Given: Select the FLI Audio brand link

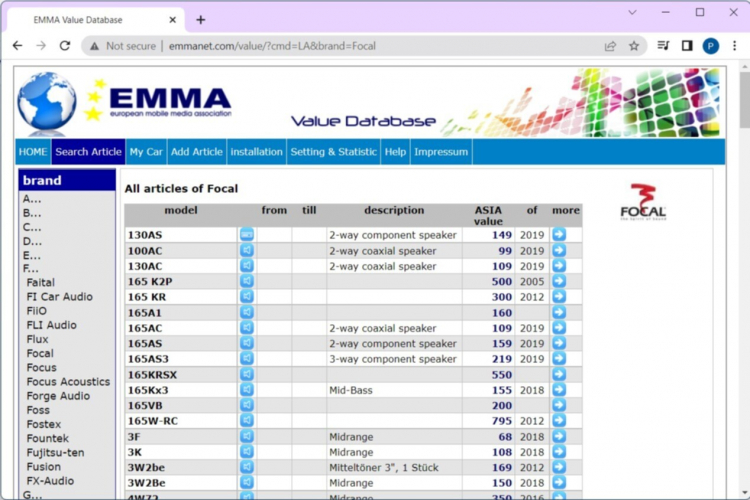Looking at the screenshot, I should pyautogui.click(x=51, y=325).
